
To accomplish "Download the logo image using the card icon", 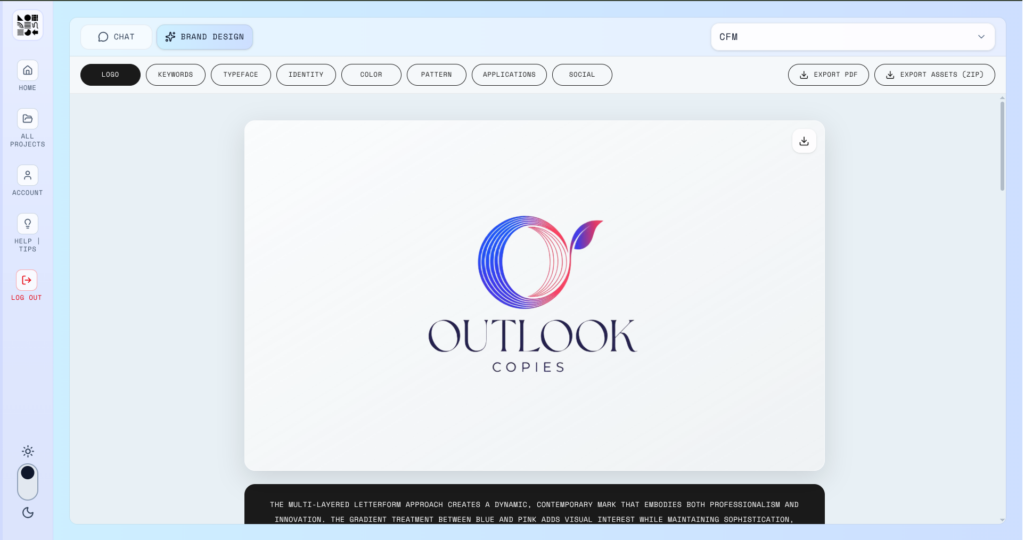I will click(x=804, y=141).
